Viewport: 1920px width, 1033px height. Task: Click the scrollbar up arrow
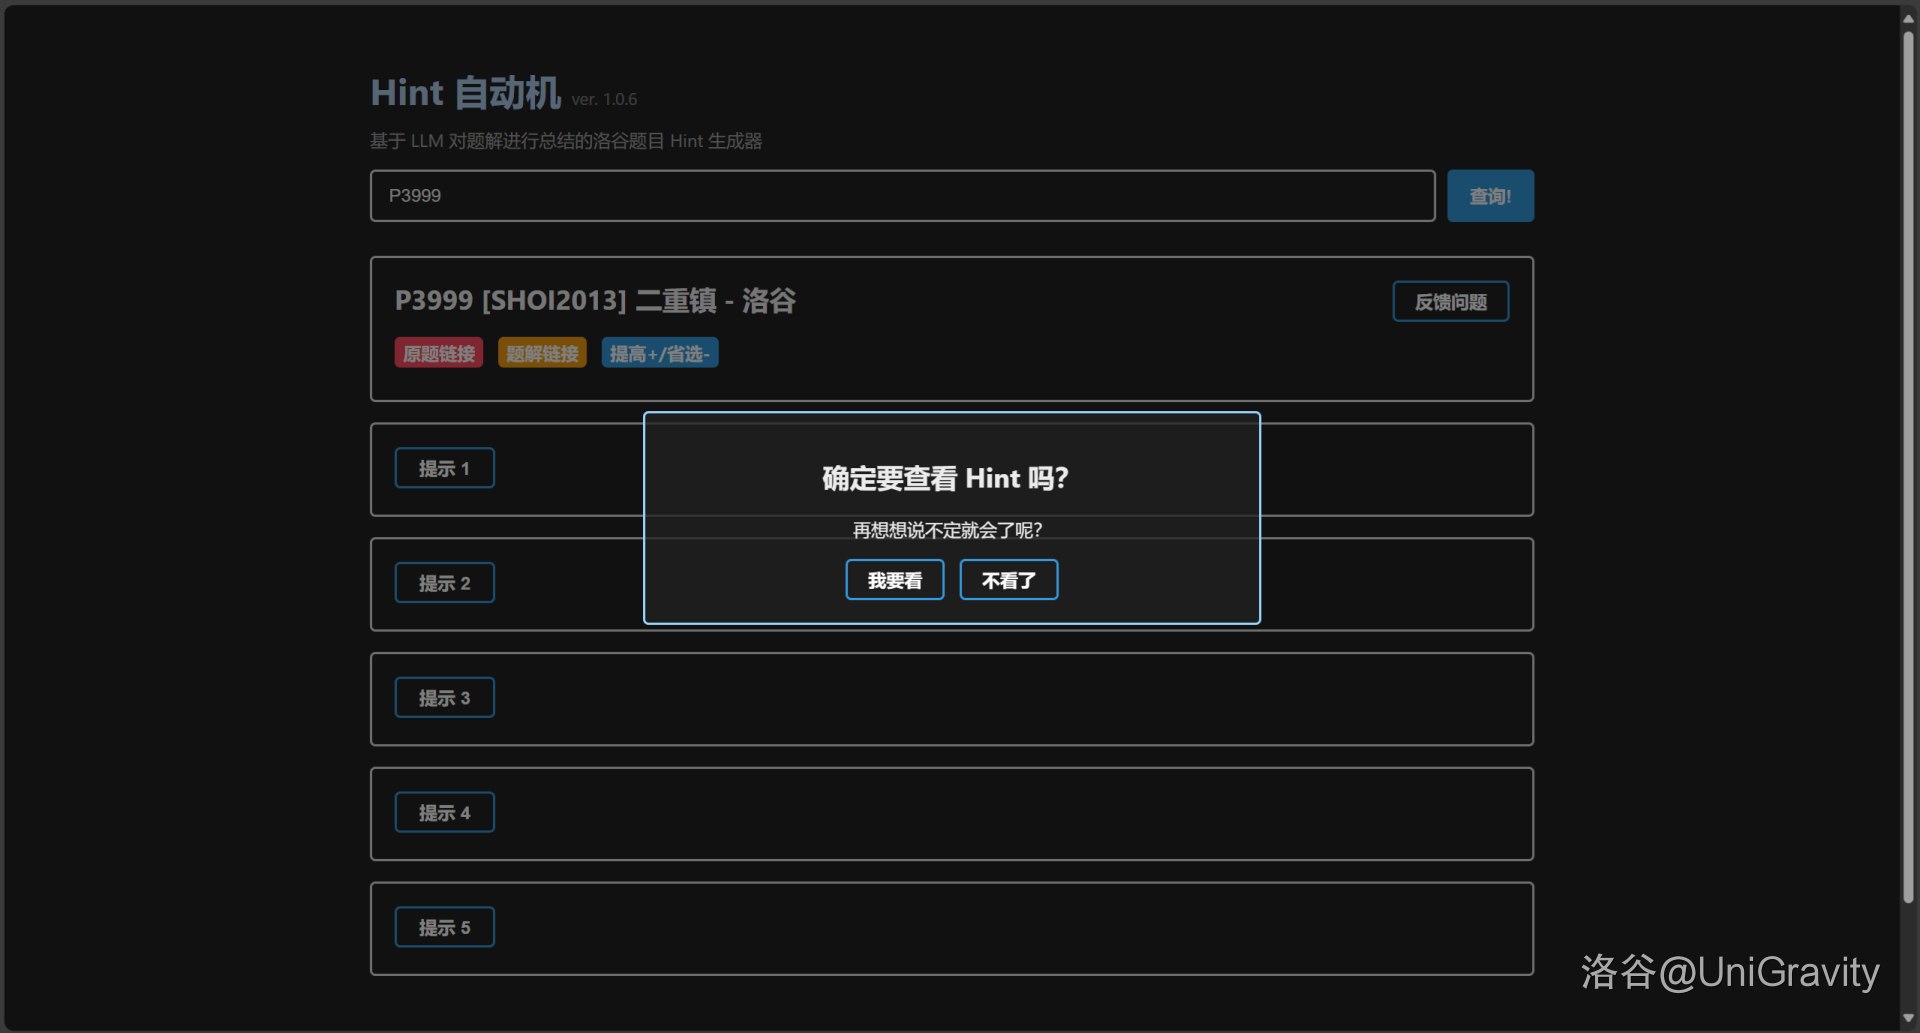click(1908, 18)
